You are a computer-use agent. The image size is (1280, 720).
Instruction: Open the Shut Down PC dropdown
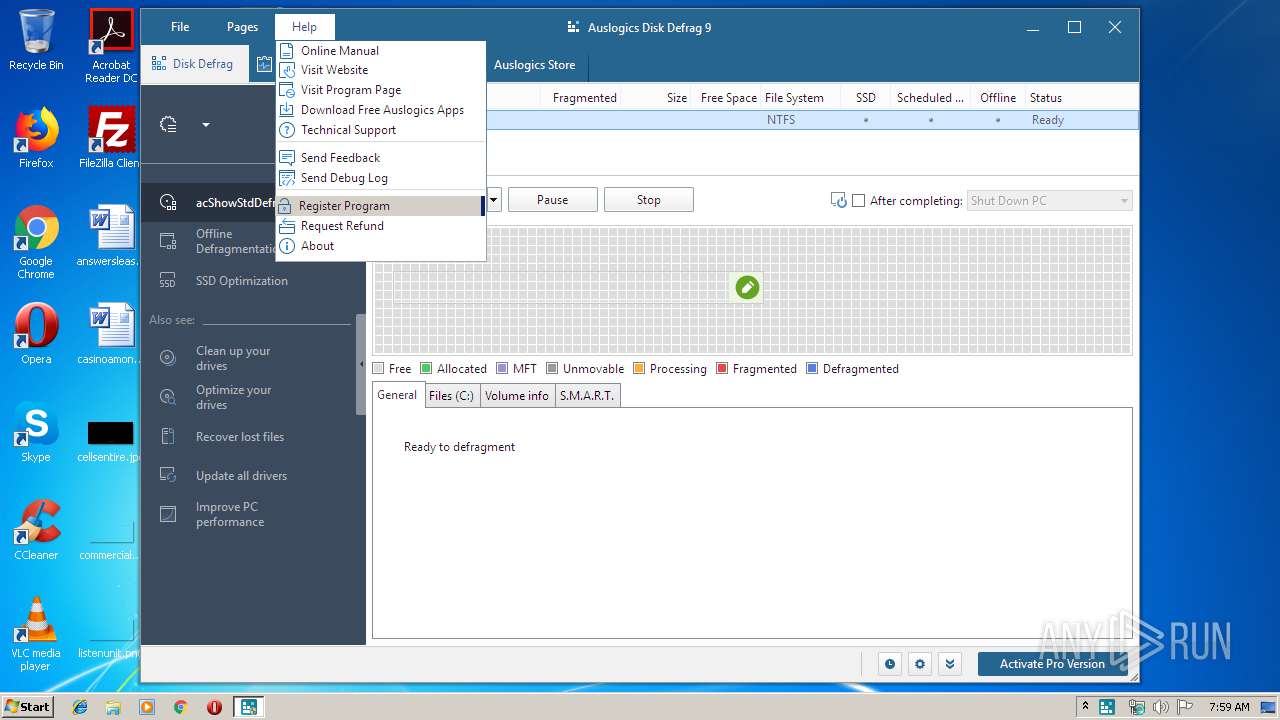1049,201
